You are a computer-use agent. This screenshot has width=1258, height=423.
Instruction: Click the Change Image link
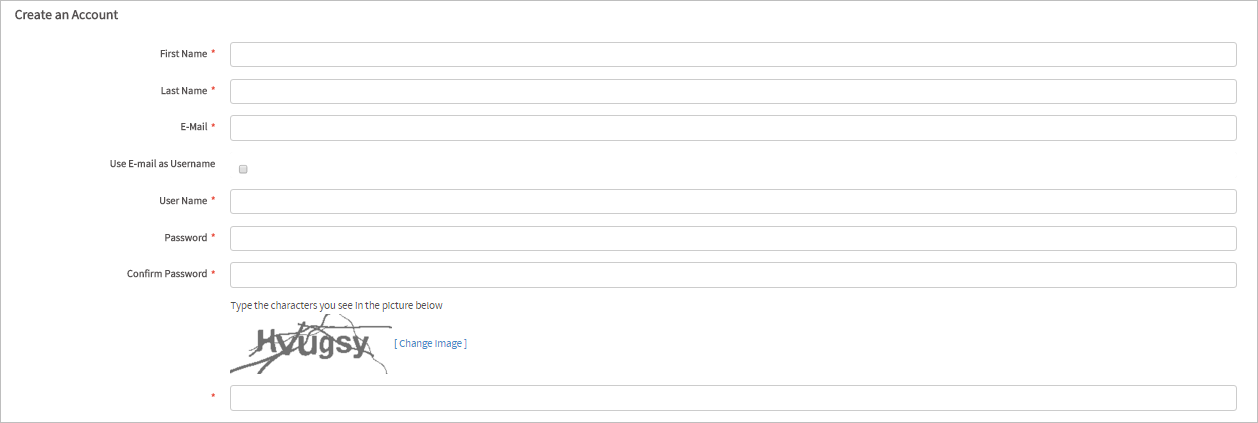[x=430, y=343]
